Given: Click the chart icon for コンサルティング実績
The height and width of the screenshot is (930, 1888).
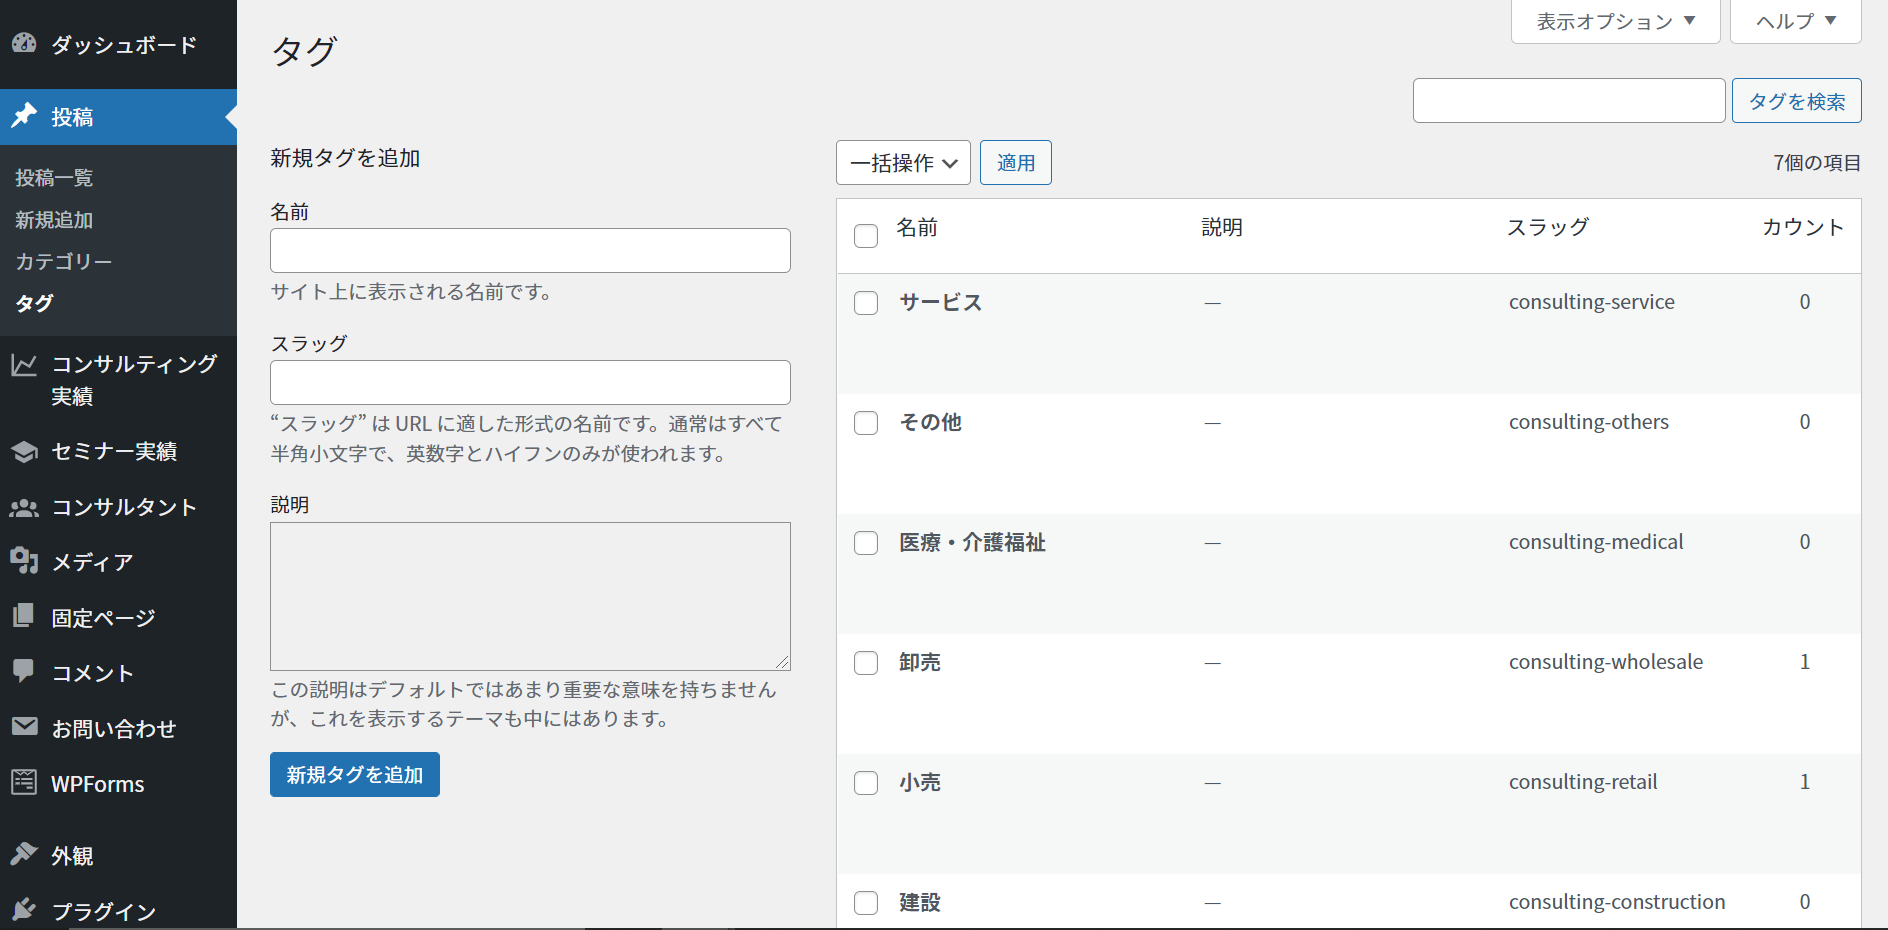Looking at the screenshot, I should coord(24,365).
